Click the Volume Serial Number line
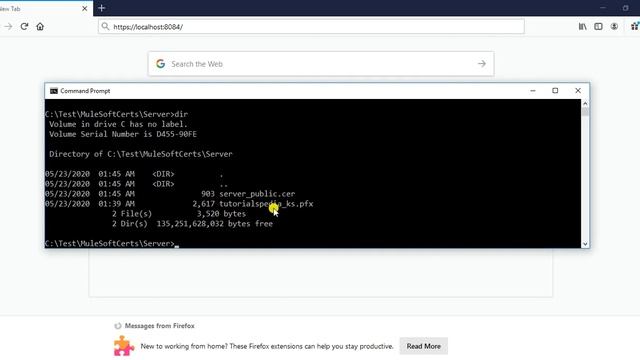The height and width of the screenshot is (360, 640). click(x=123, y=134)
